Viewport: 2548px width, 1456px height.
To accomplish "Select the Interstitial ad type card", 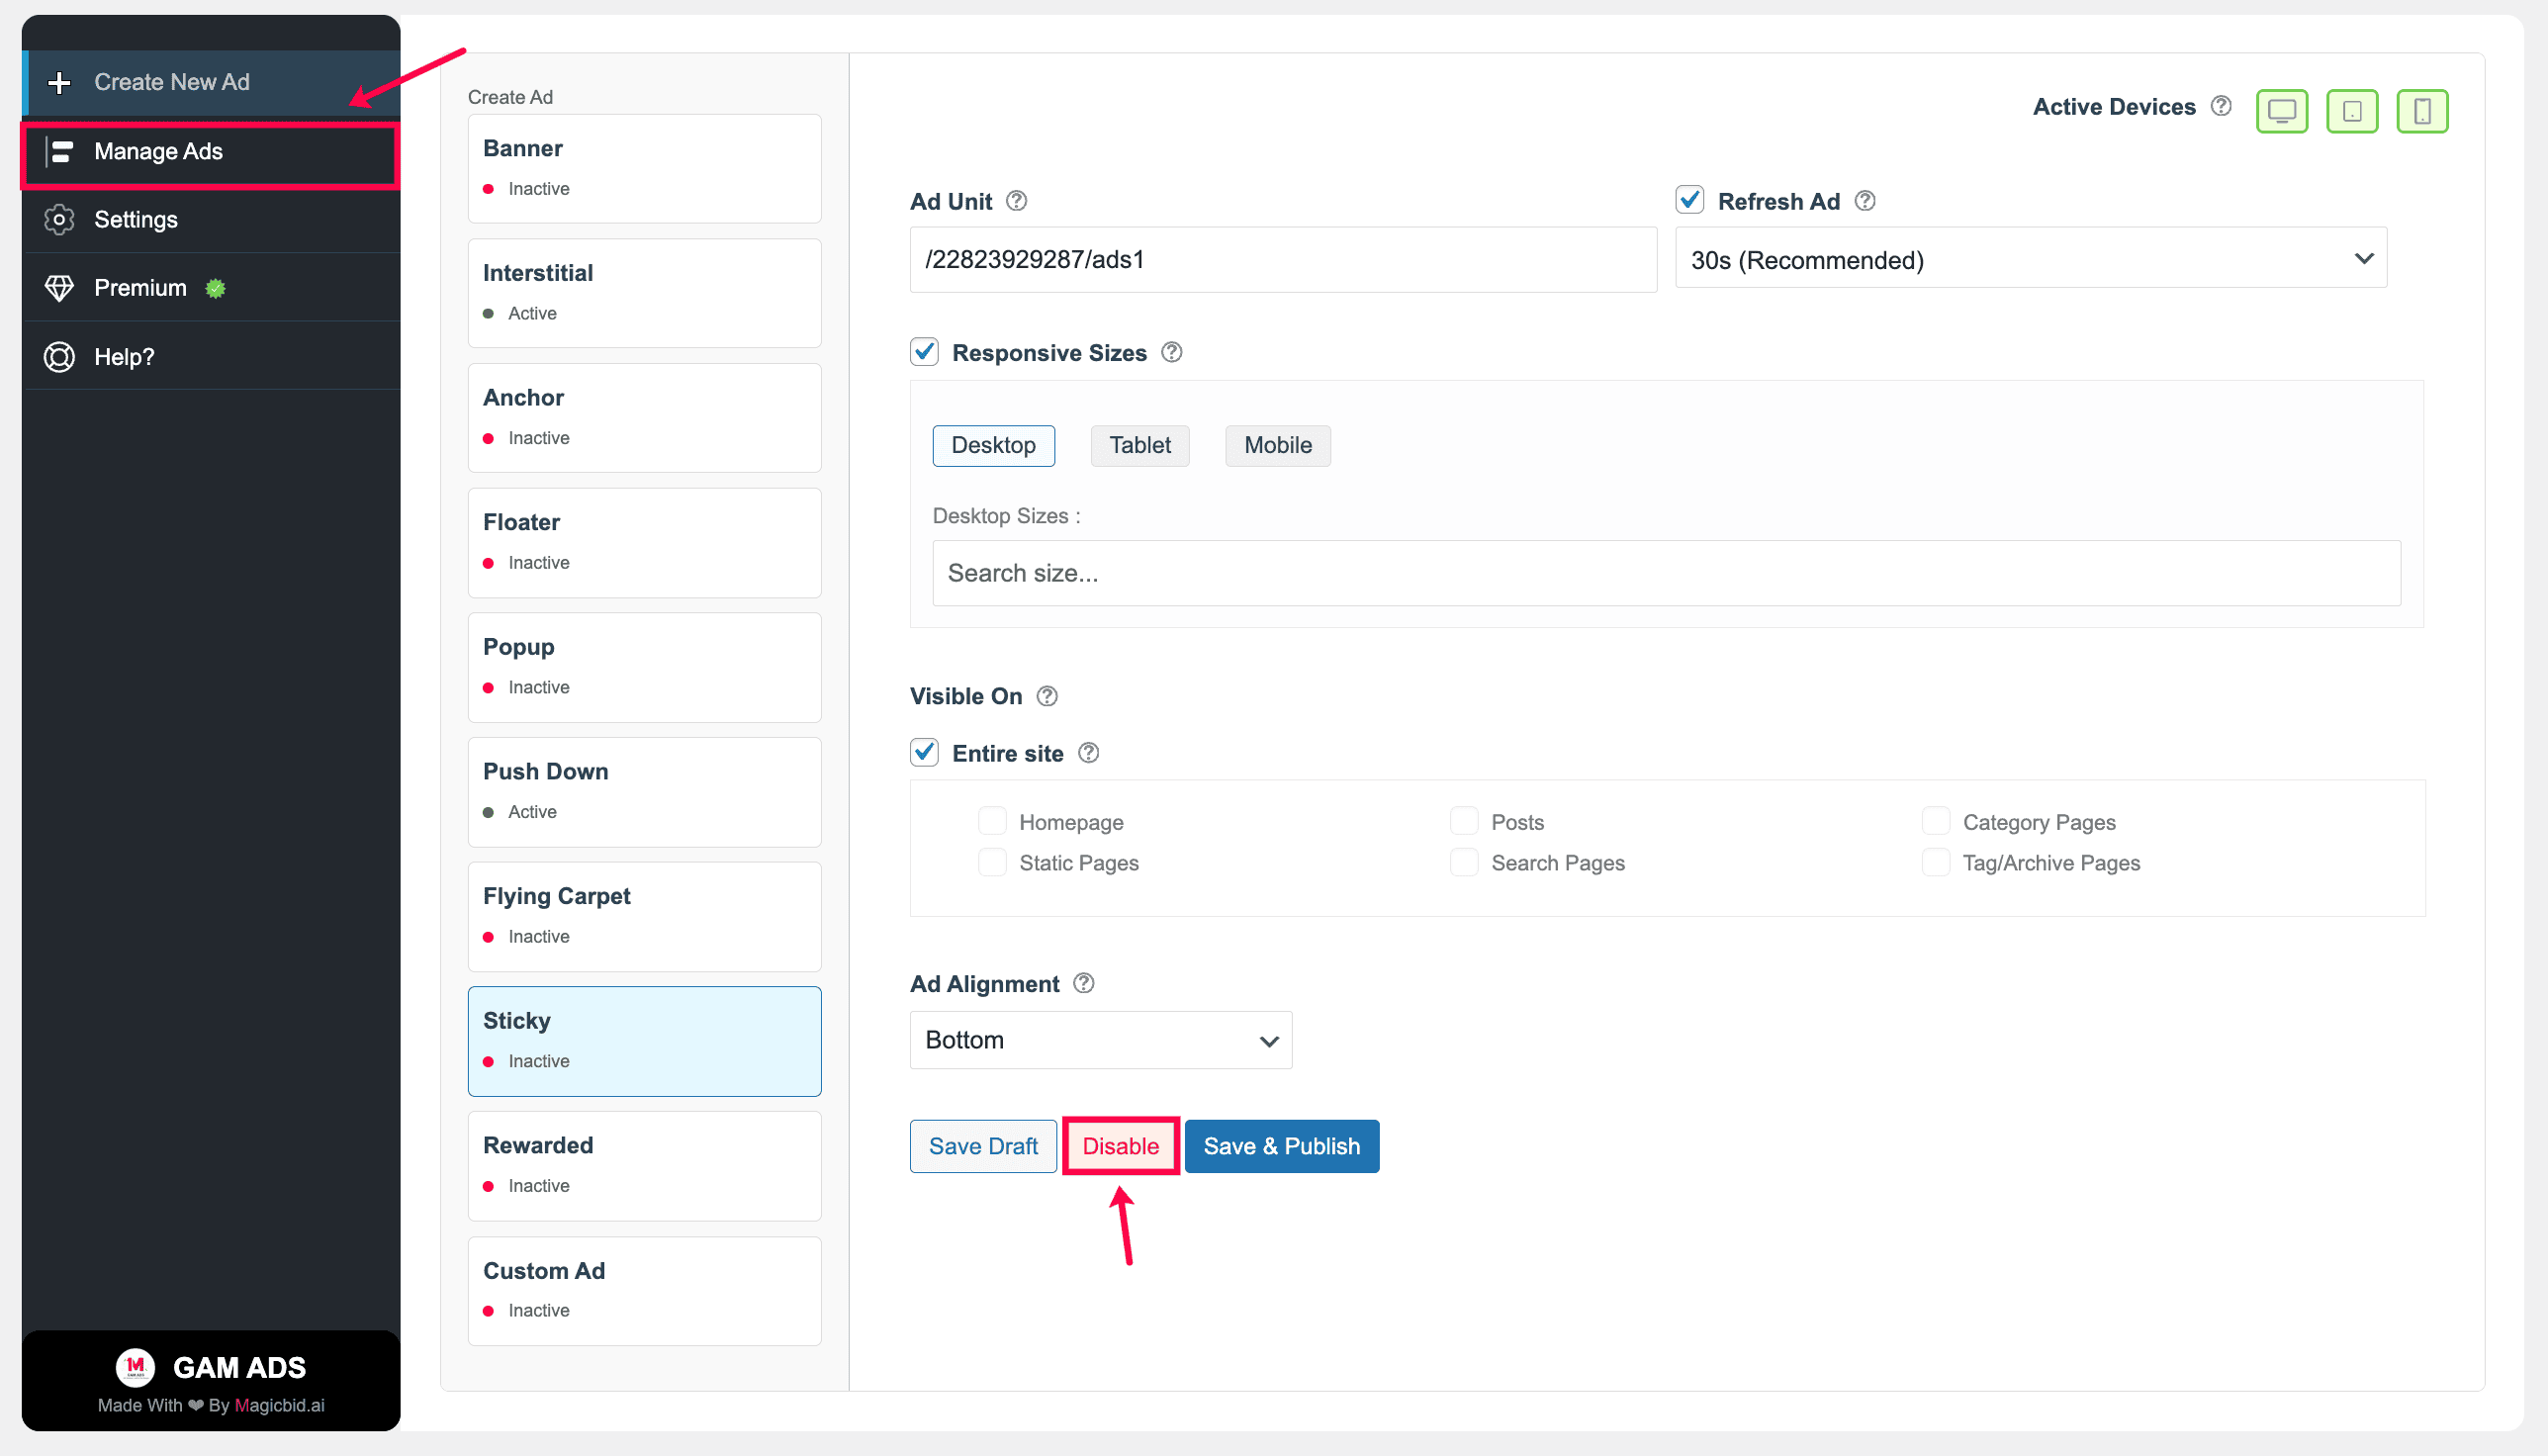I will tap(644, 293).
